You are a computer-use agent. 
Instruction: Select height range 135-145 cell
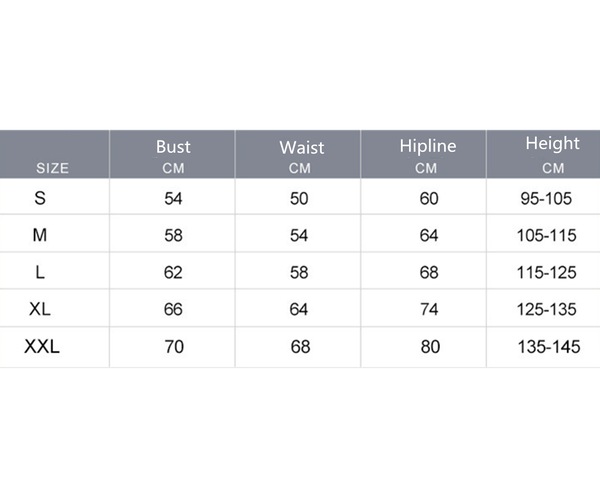tap(549, 347)
